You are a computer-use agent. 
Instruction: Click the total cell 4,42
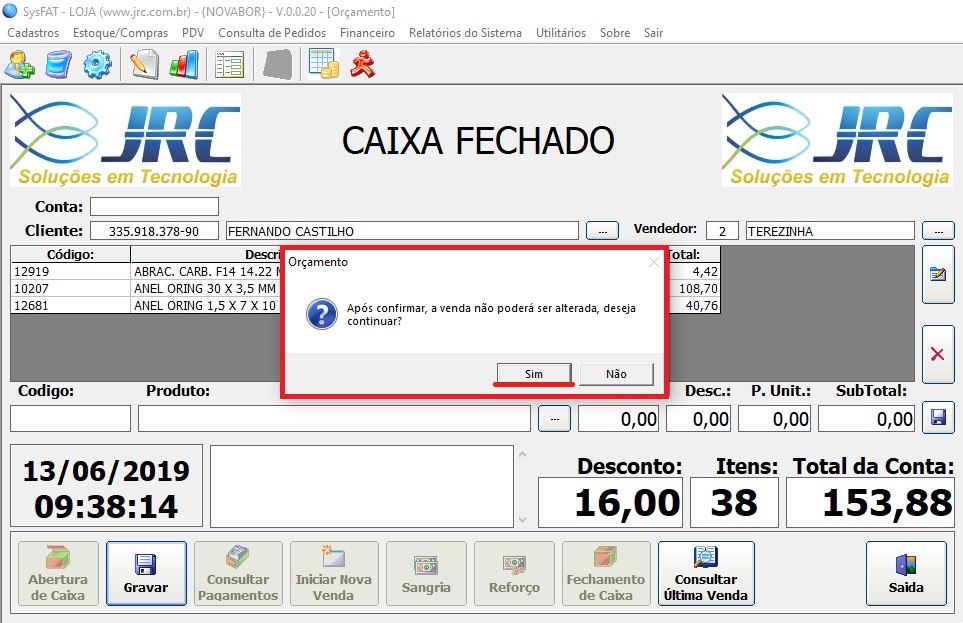(x=695, y=272)
